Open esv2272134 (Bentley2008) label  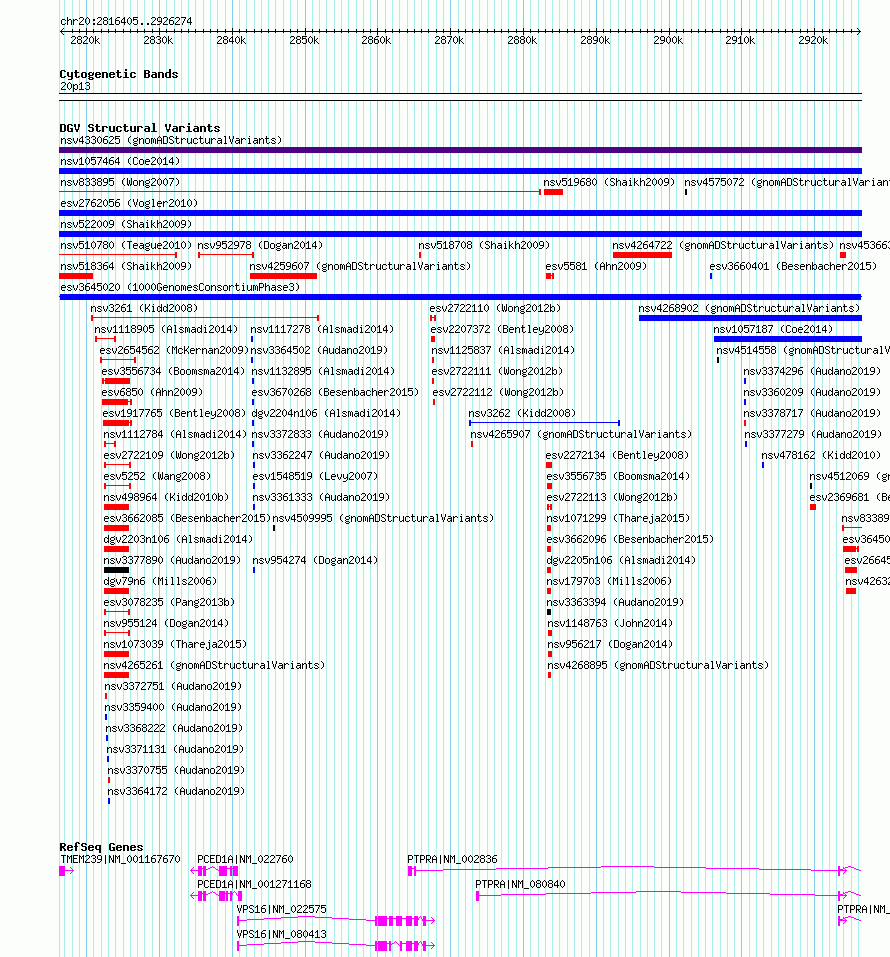pos(617,455)
